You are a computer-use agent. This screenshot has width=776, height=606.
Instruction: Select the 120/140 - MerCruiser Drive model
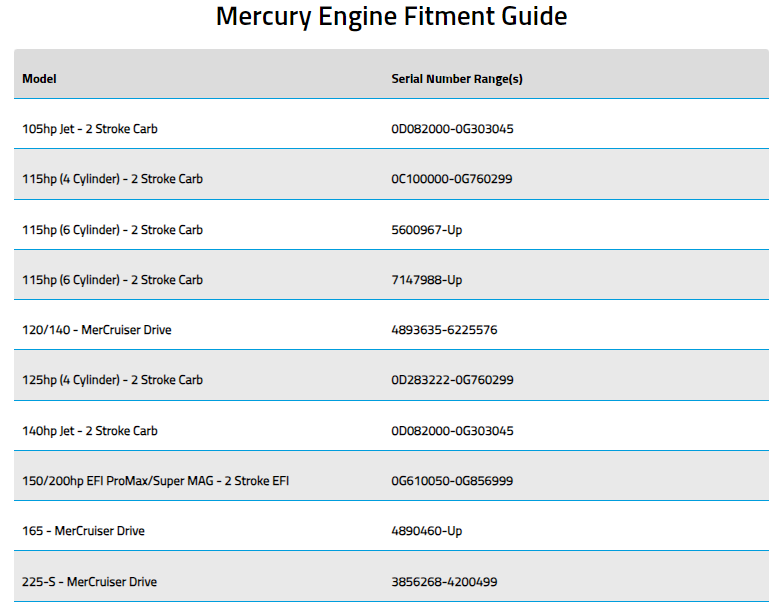tap(96, 330)
